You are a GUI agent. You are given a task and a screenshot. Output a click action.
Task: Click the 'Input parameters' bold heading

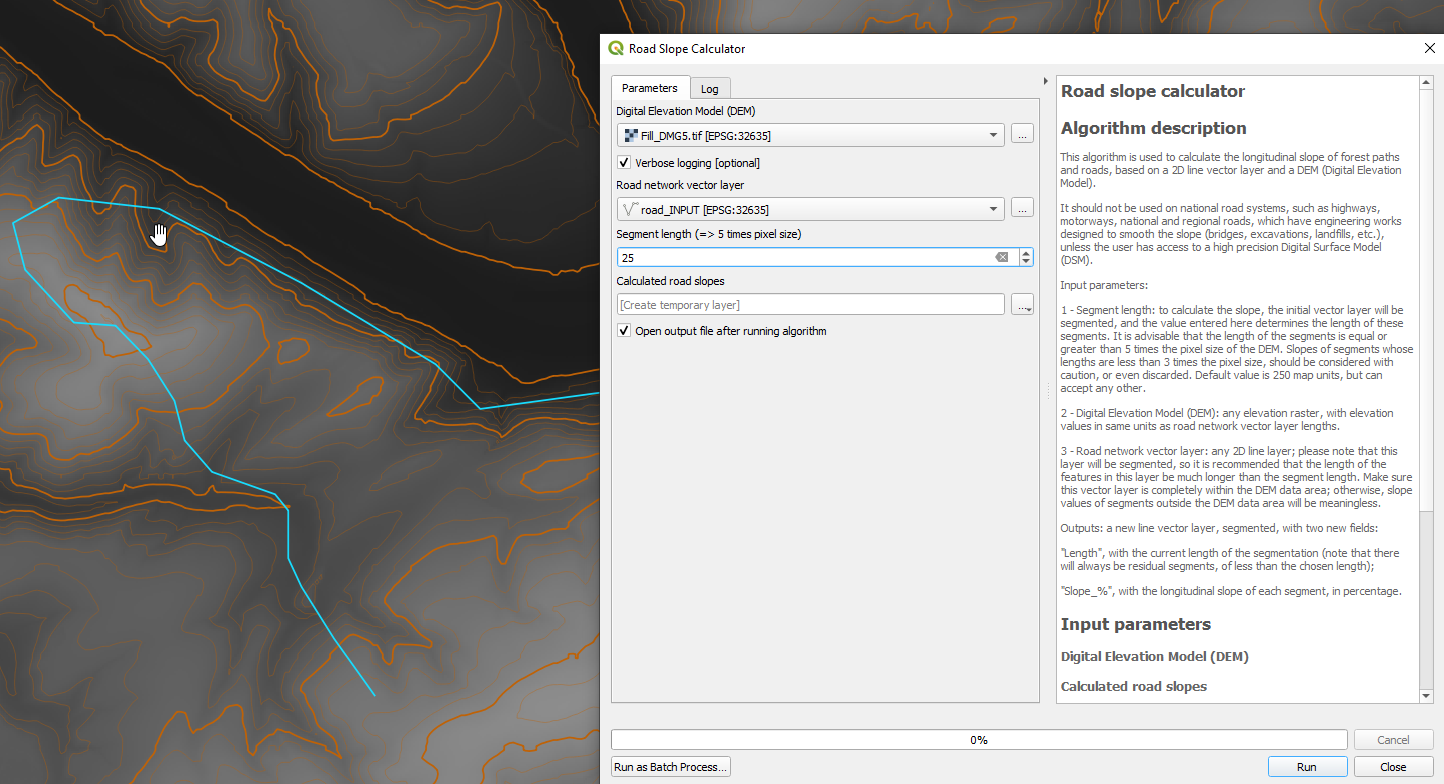pyautogui.click(x=1135, y=624)
